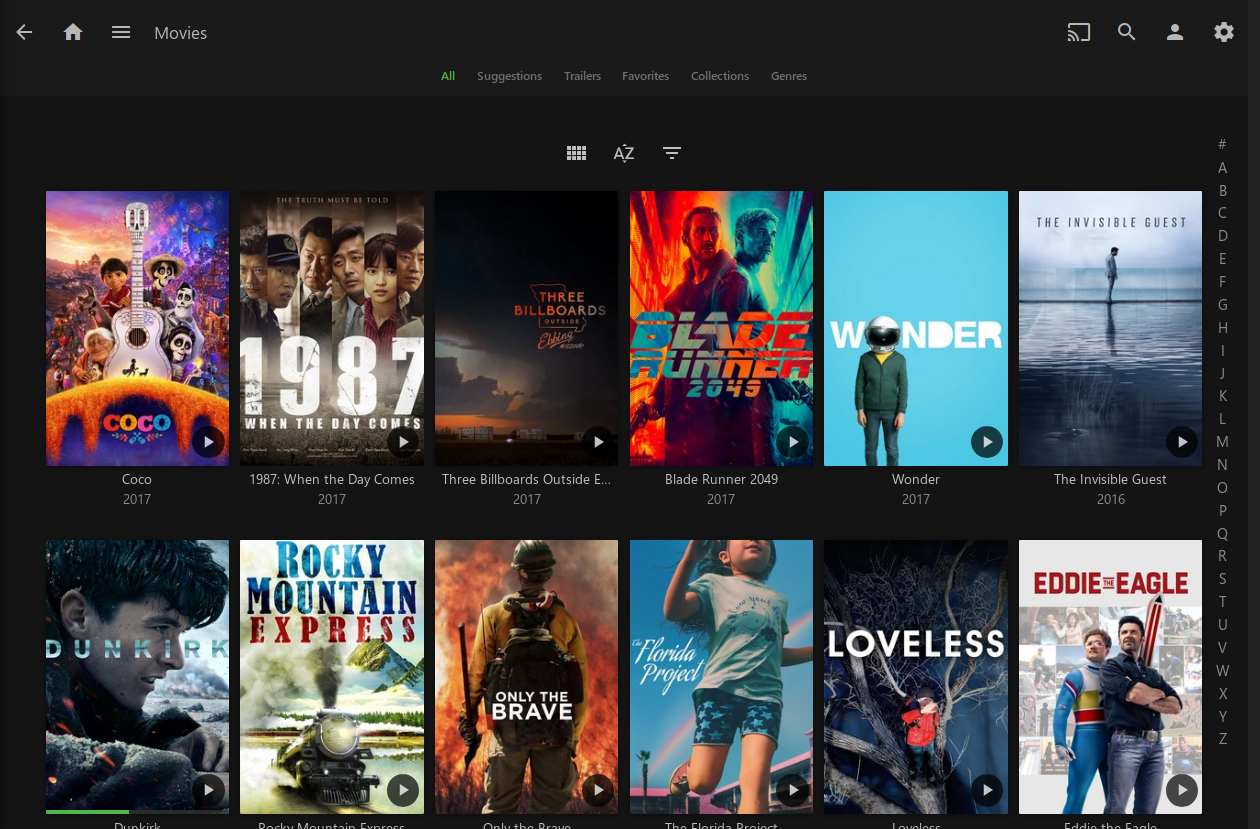Image resolution: width=1260 pixels, height=829 pixels.
Task: Open the Genres section
Action: coord(789,75)
